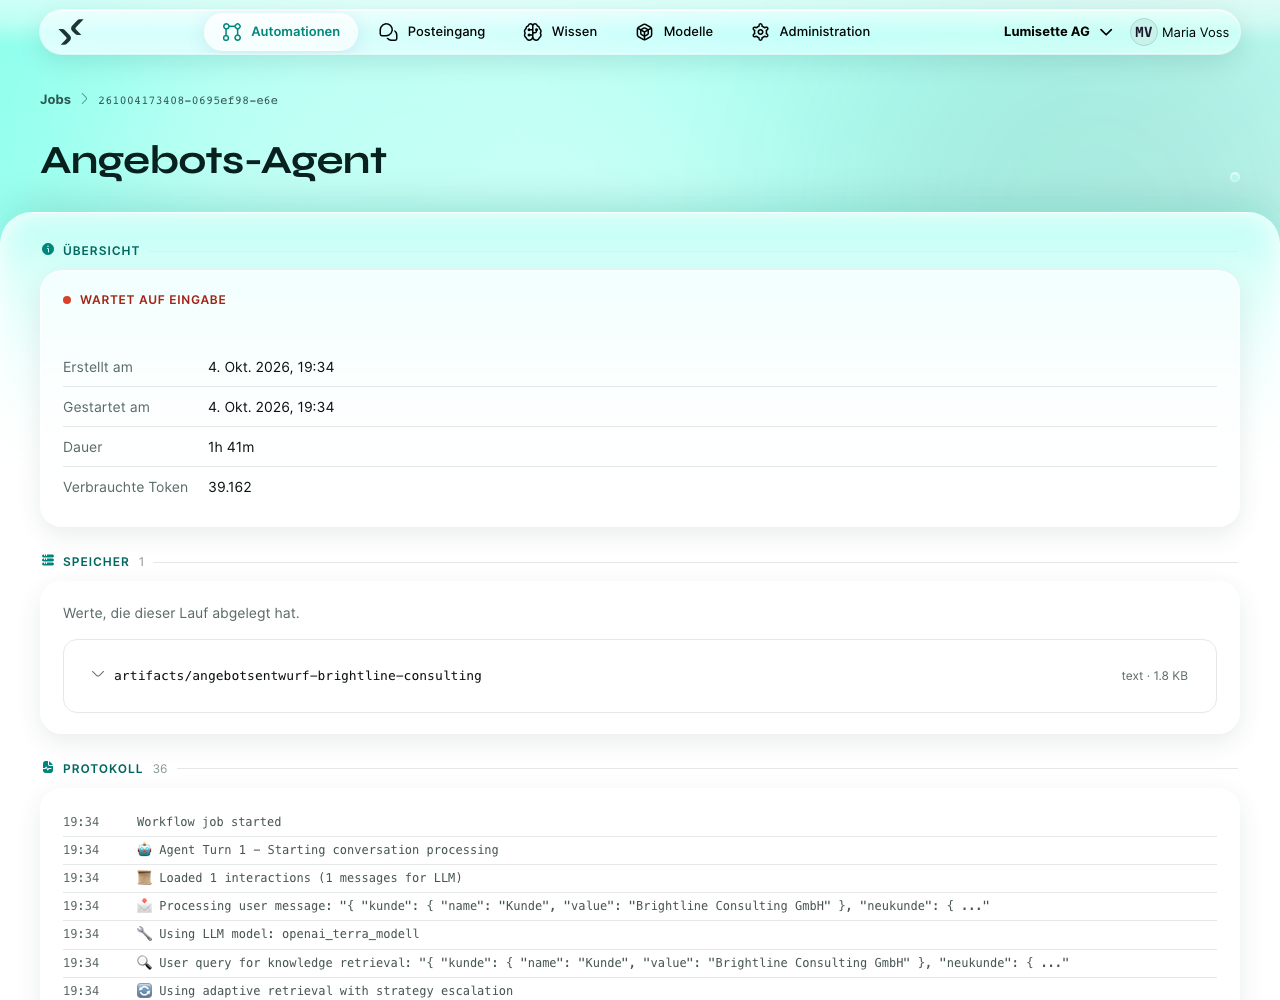Click the Erstellt am date value
The width and height of the screenshot is (1280, 1000).
tap(271, 367)
